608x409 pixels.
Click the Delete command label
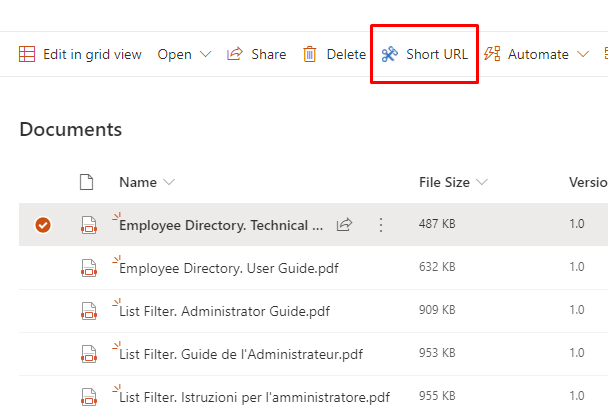coord(346,54)
